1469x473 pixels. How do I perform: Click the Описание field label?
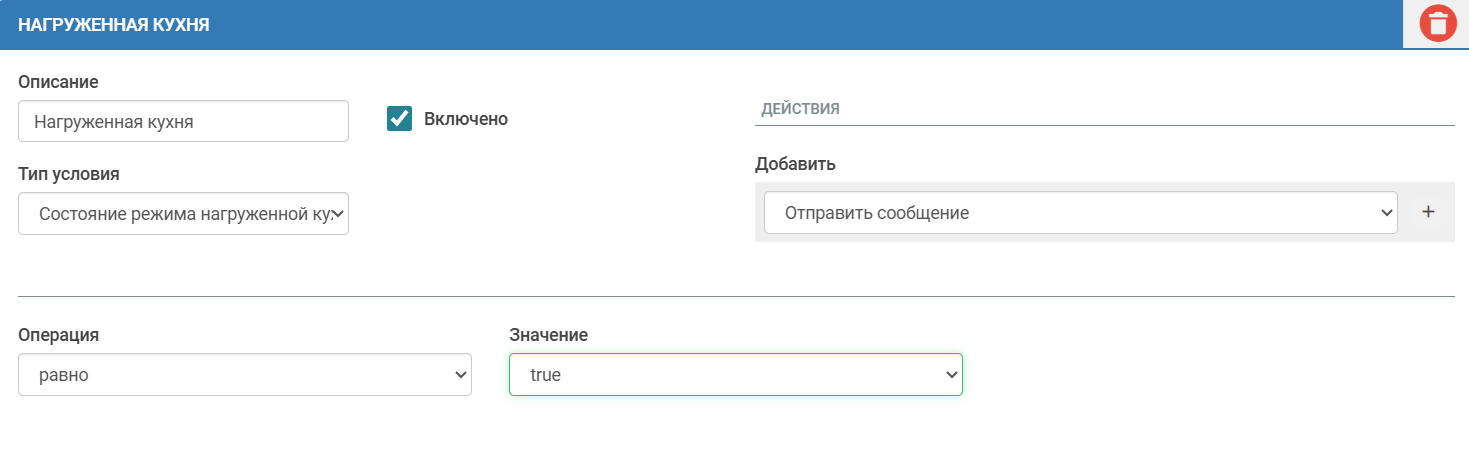click(58, 82)
